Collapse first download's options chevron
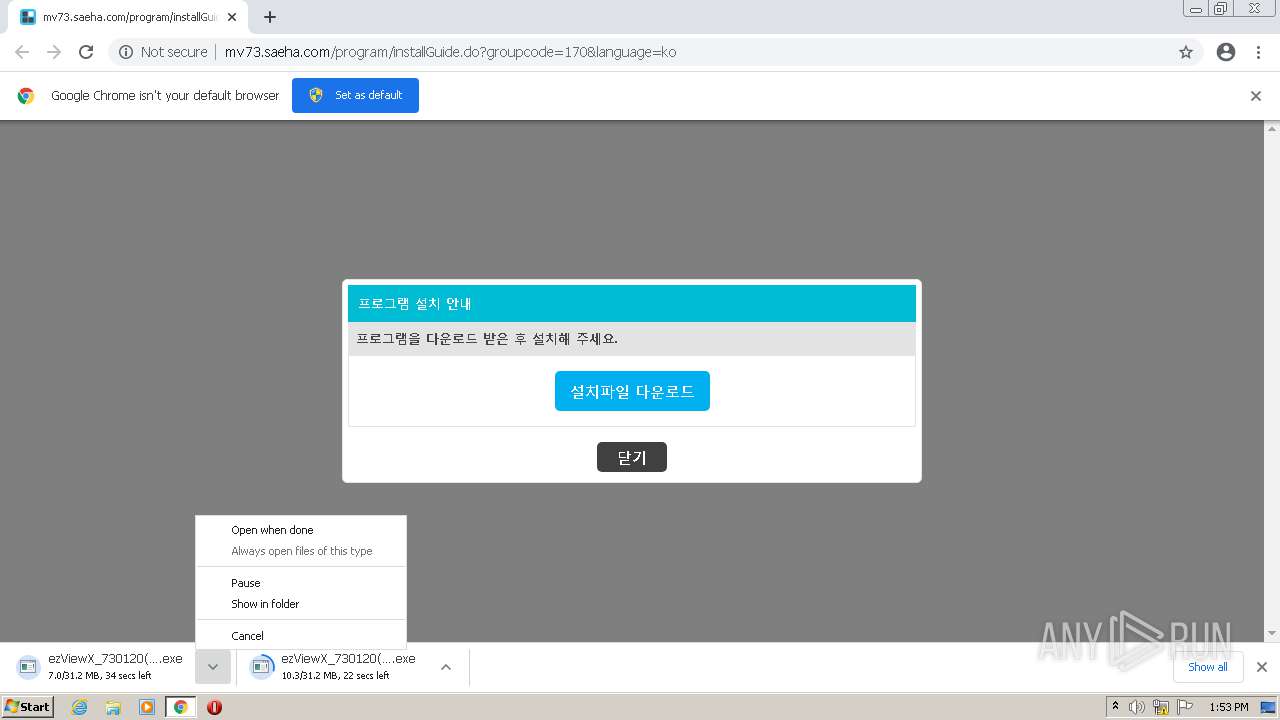Screen dimensions: 1280x720 click(x=213, y=667)
